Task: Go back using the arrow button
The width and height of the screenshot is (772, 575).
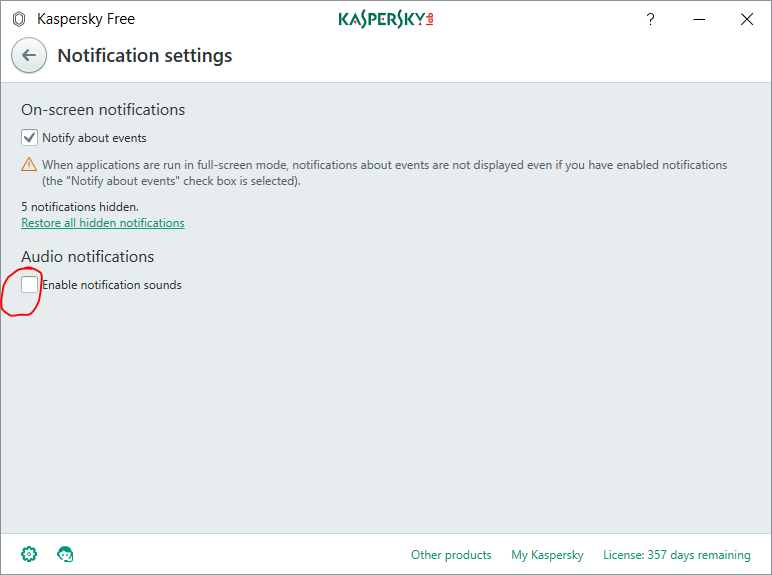Action: [29, 56]
